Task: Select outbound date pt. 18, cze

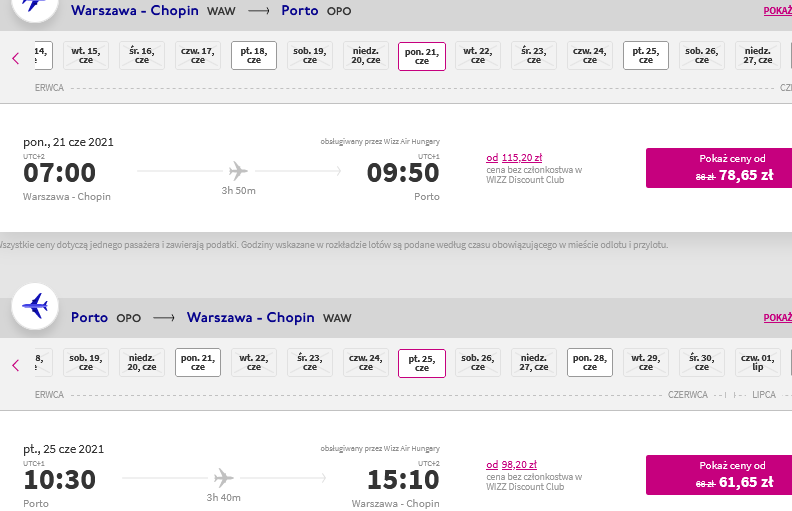Action: 254,56
